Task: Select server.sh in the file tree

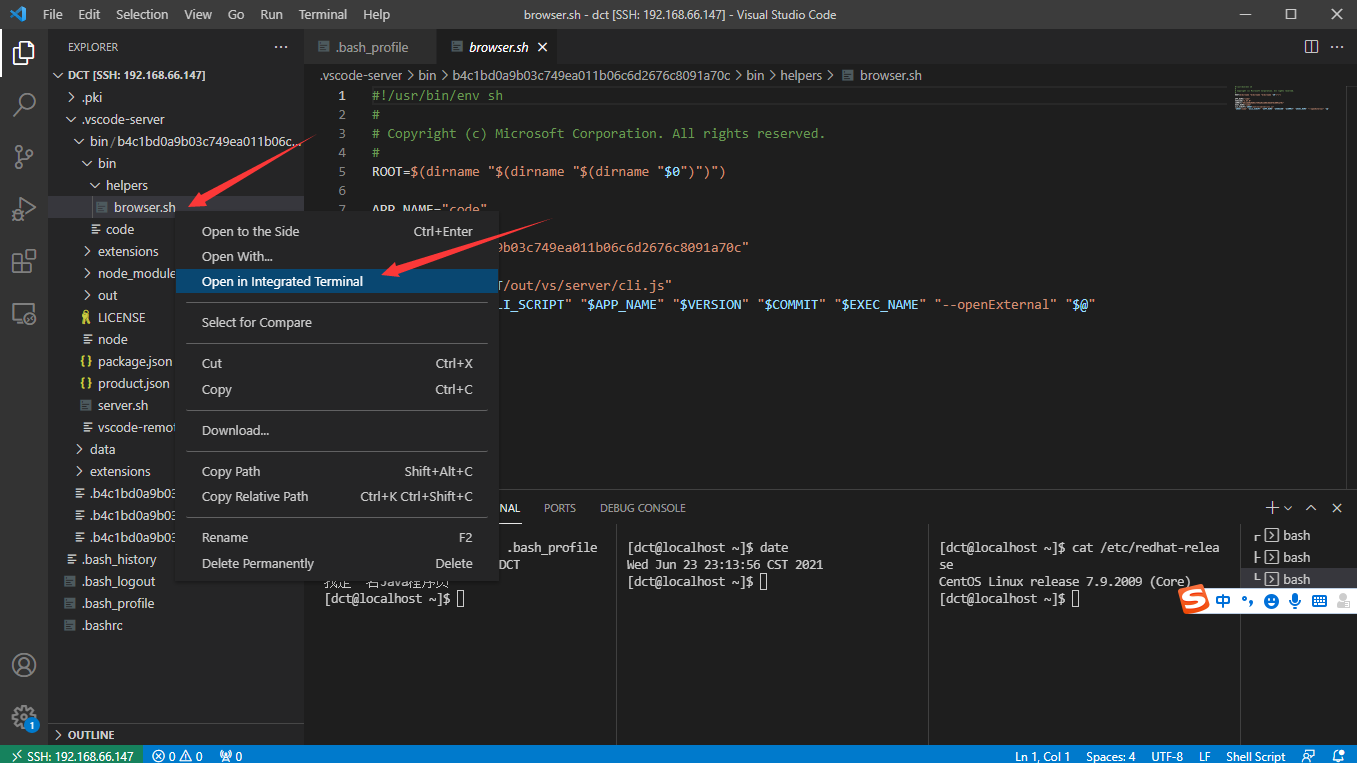Action: (x=123, y=405)
